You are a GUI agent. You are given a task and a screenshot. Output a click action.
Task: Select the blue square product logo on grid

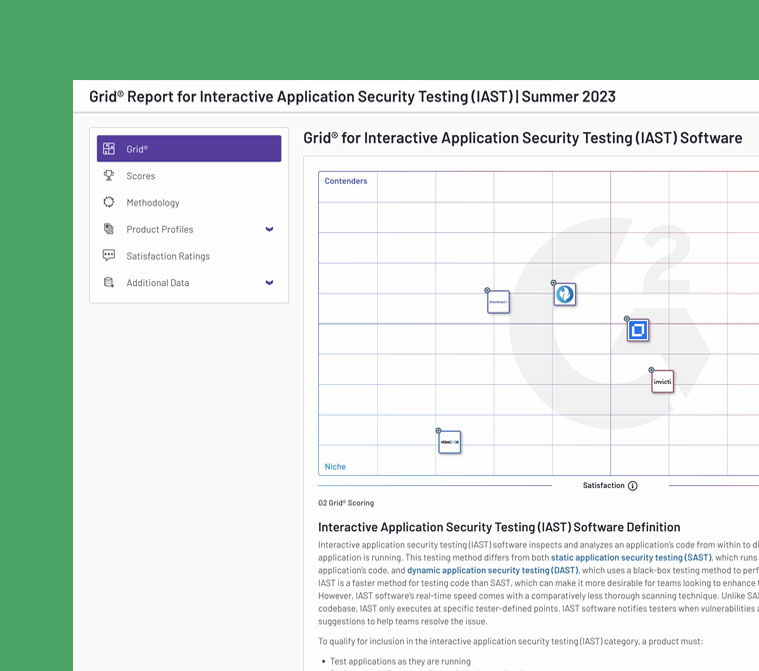tap(638, 330)
